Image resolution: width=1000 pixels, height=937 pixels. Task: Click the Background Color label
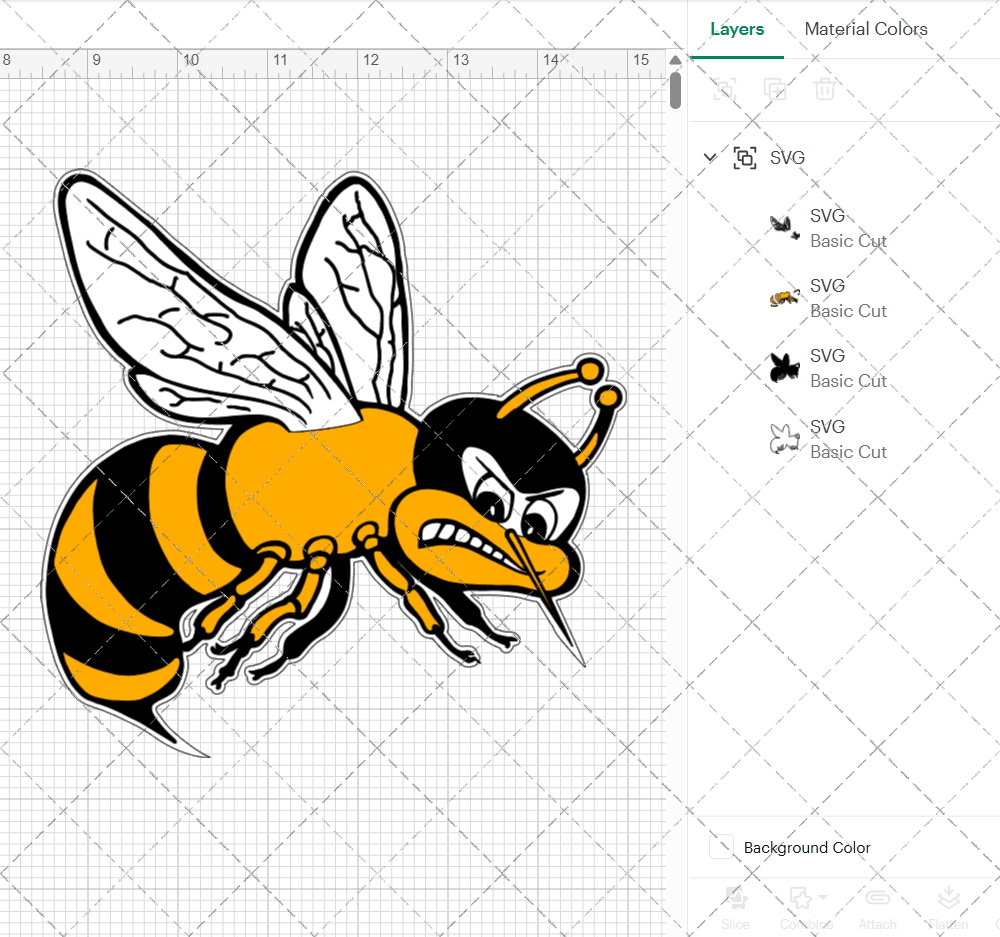(x=807, y=848)
